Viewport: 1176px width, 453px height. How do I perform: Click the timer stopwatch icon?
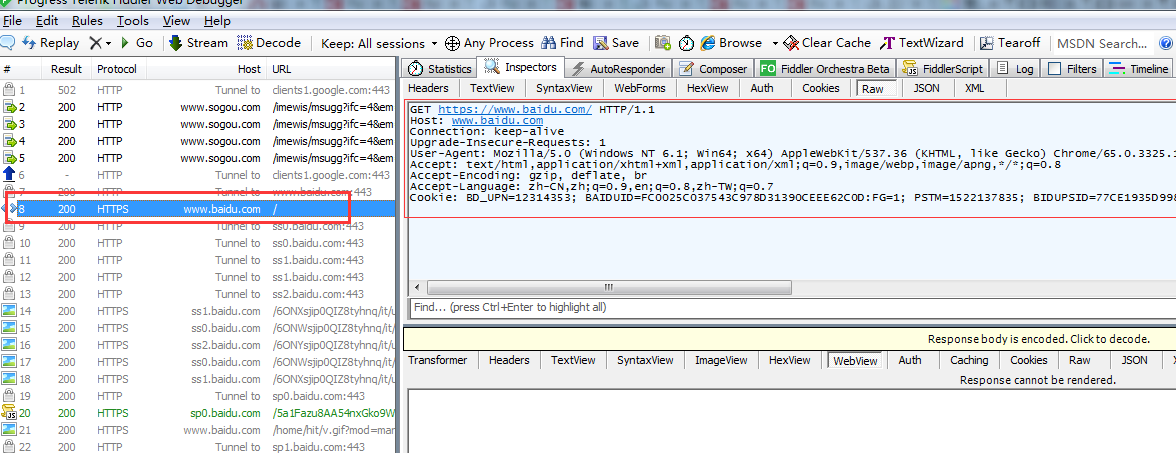[x=686, y=44]
